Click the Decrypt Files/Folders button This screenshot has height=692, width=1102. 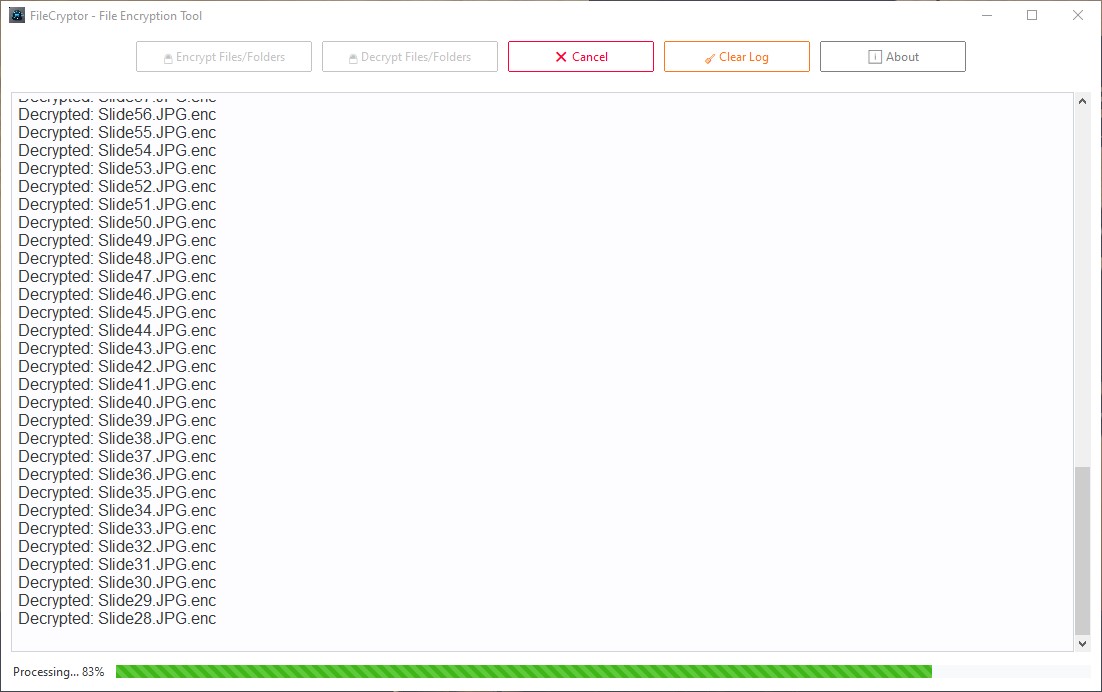[x=410, y=57]
